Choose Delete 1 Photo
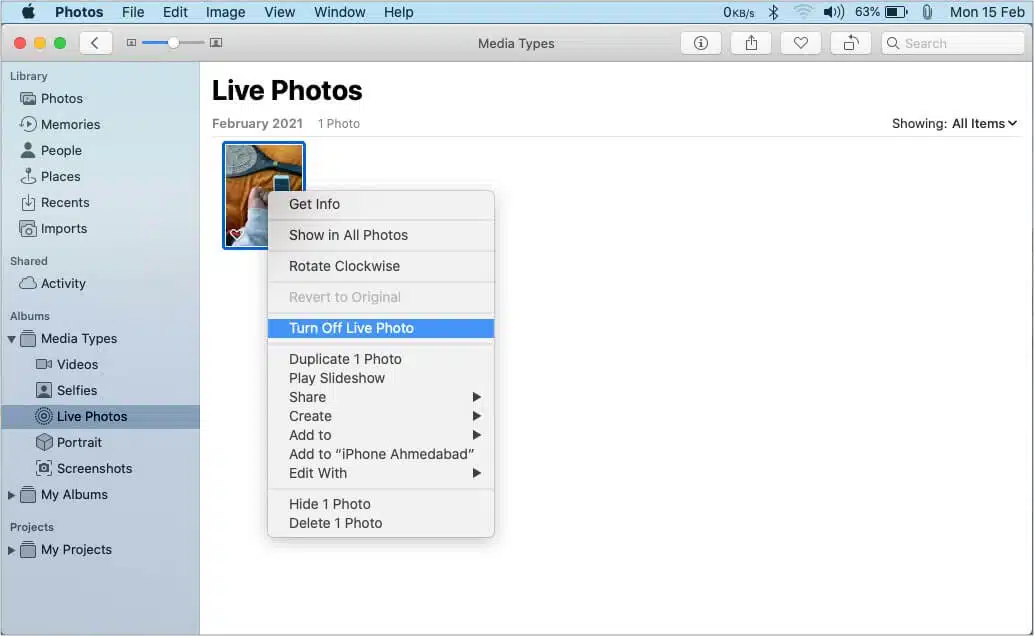This screenshot has width=1034, height=636. click(380, 523)
